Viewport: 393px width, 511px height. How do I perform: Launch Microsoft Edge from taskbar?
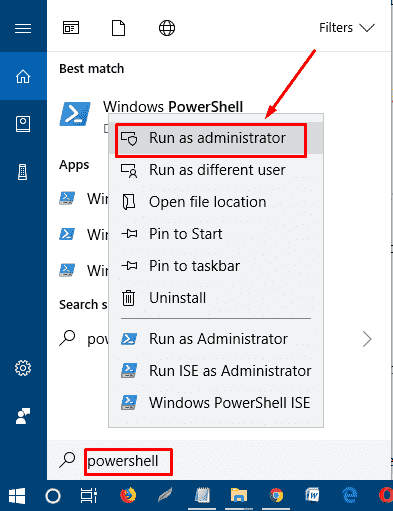click(x=349, y=495)
